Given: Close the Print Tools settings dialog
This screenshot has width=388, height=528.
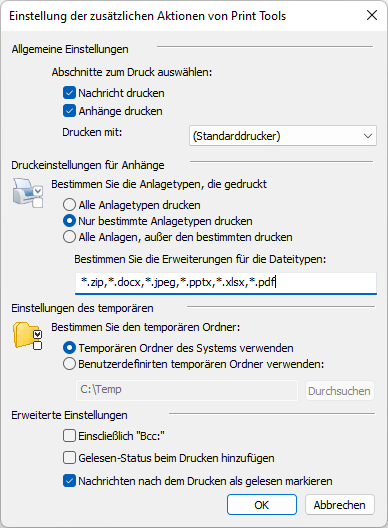Looking at the screenshot, I should tap(371, 15).
